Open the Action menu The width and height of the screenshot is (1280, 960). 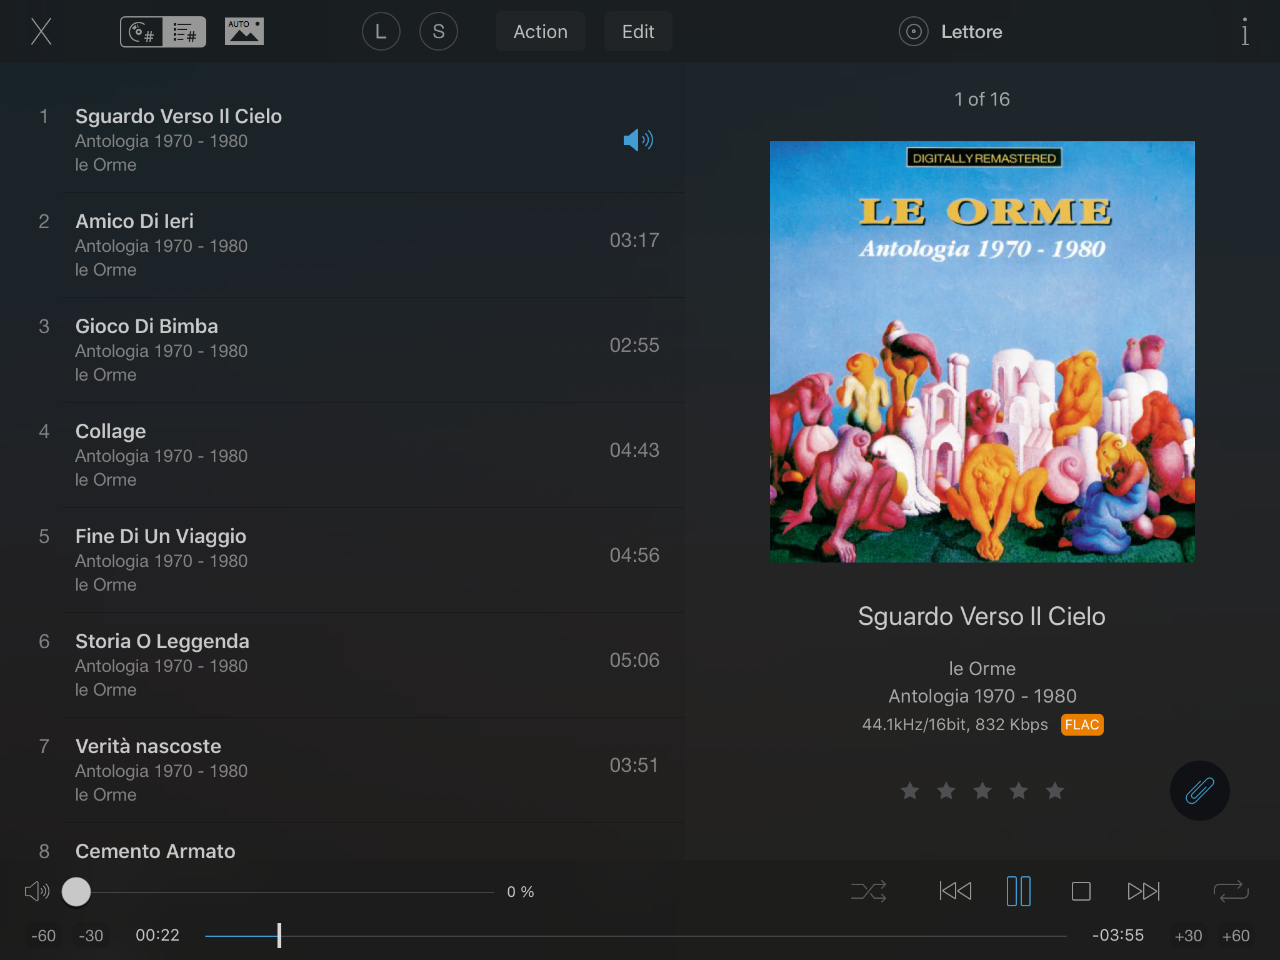(540, 32)
